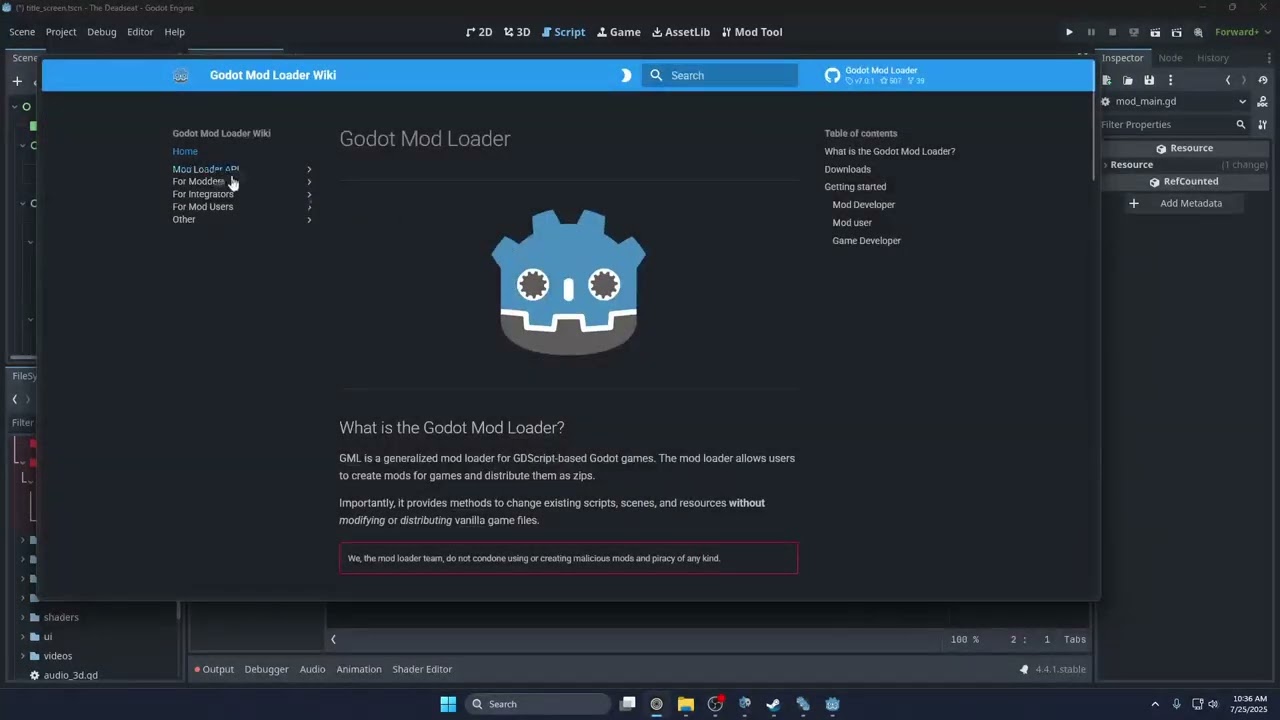1280x720 pixels.
Task: Jump to Game Developer in table of contents
Action: [866, 241]
